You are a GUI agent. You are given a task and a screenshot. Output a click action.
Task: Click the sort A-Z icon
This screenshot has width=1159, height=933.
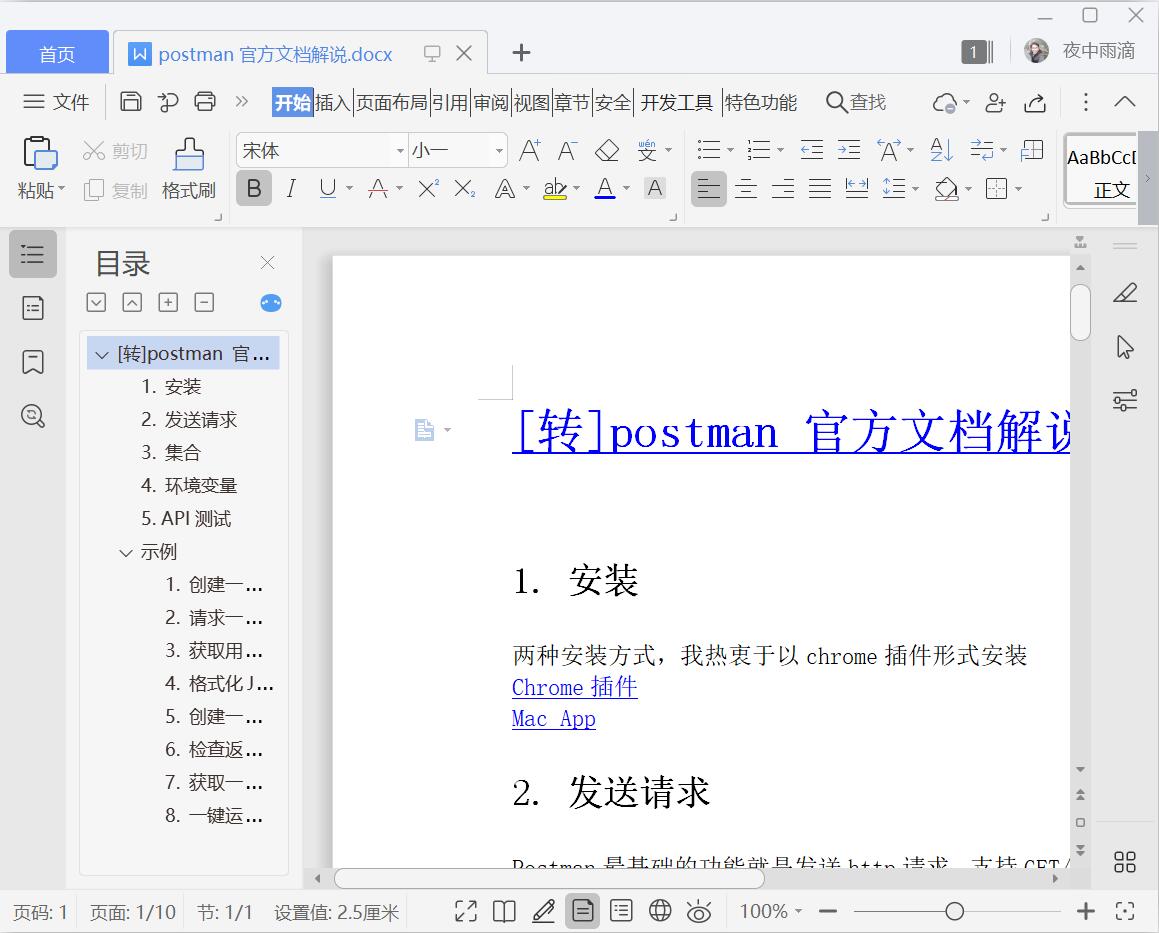click(941, 150)
